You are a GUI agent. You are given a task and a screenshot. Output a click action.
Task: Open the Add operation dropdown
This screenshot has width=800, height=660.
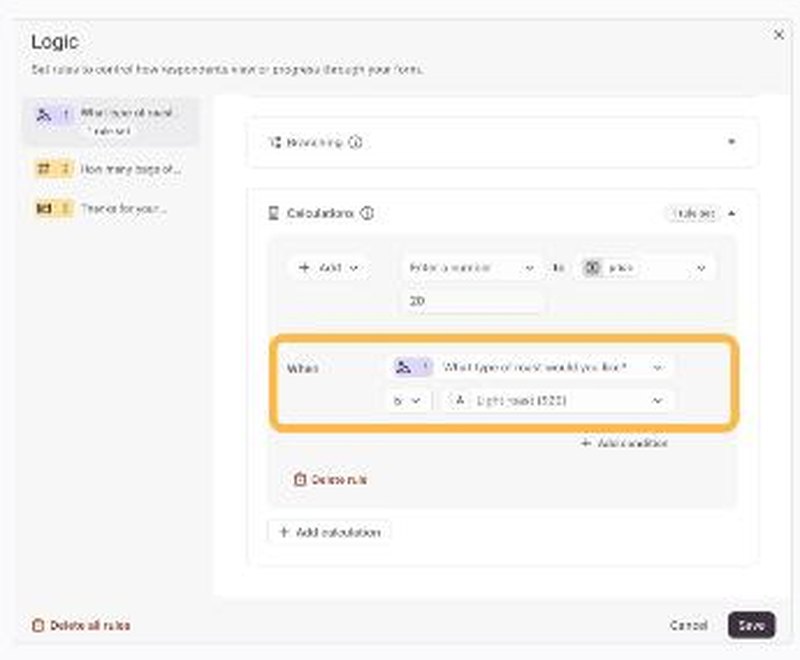pos(330,268)
